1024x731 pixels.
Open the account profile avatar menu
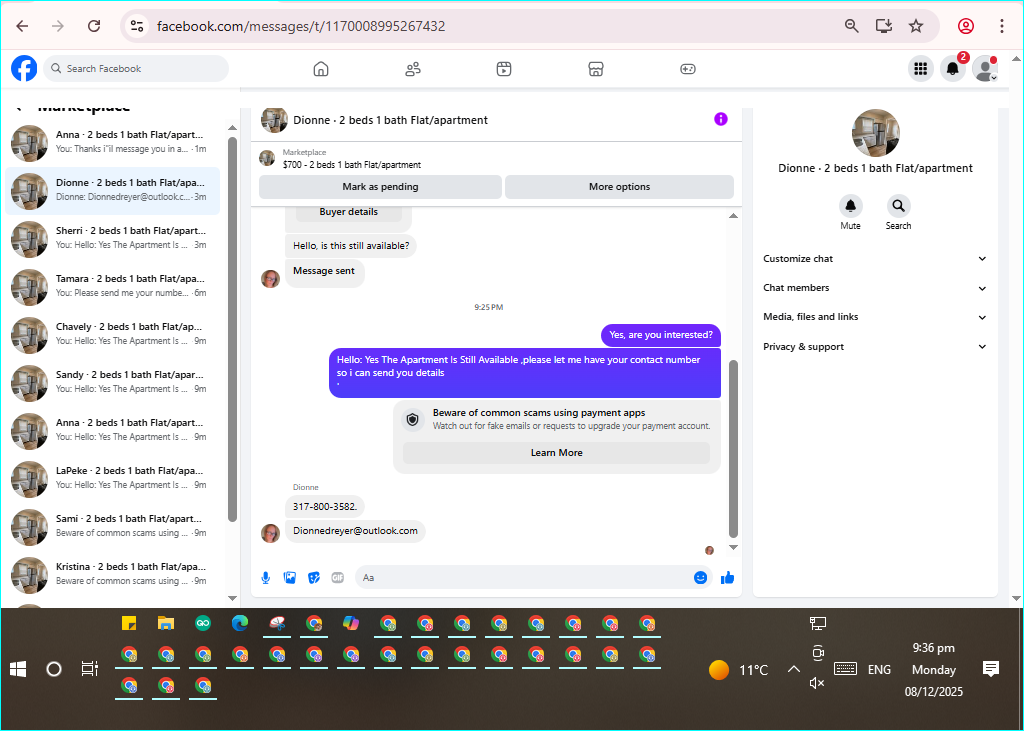click(985, 69)
